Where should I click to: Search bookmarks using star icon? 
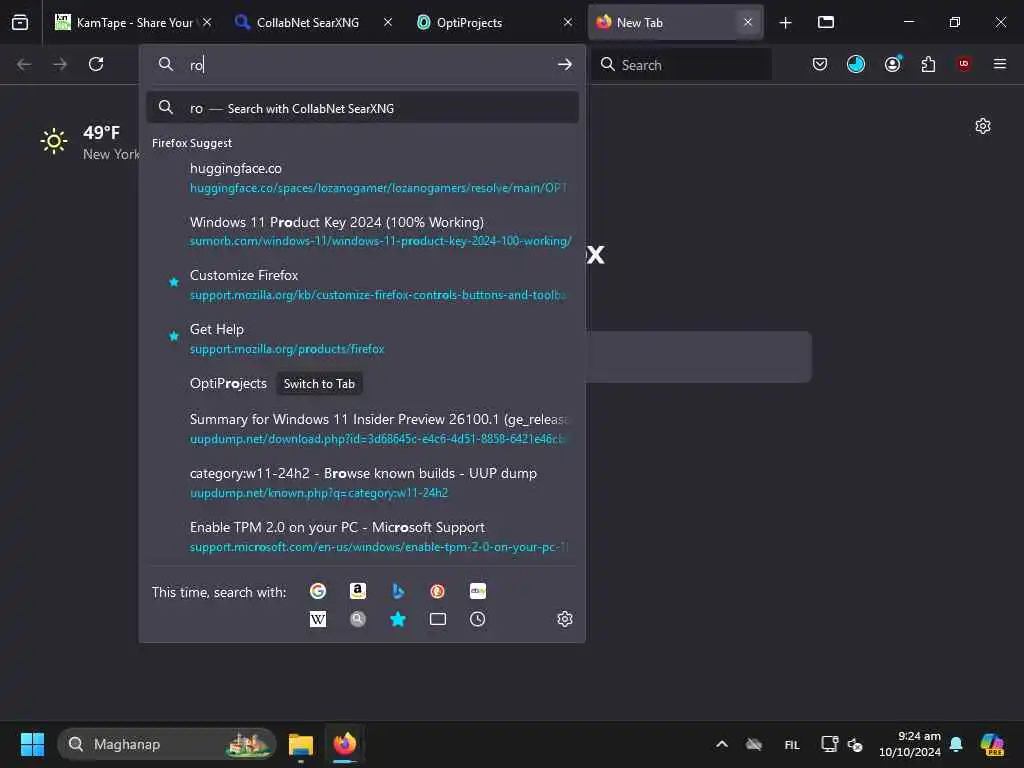pyautogui.click(x=398, y=619)
